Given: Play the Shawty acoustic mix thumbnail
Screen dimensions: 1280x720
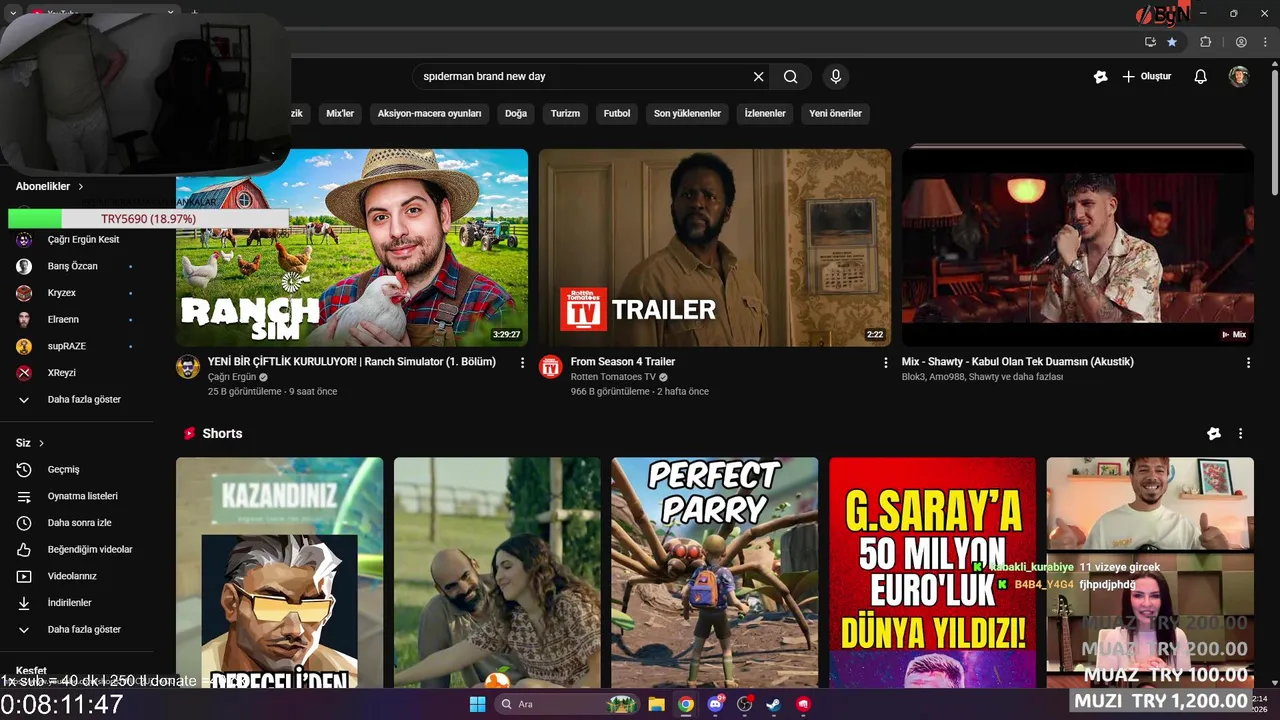Looking at the screenshot, I should pos(1078,248).
